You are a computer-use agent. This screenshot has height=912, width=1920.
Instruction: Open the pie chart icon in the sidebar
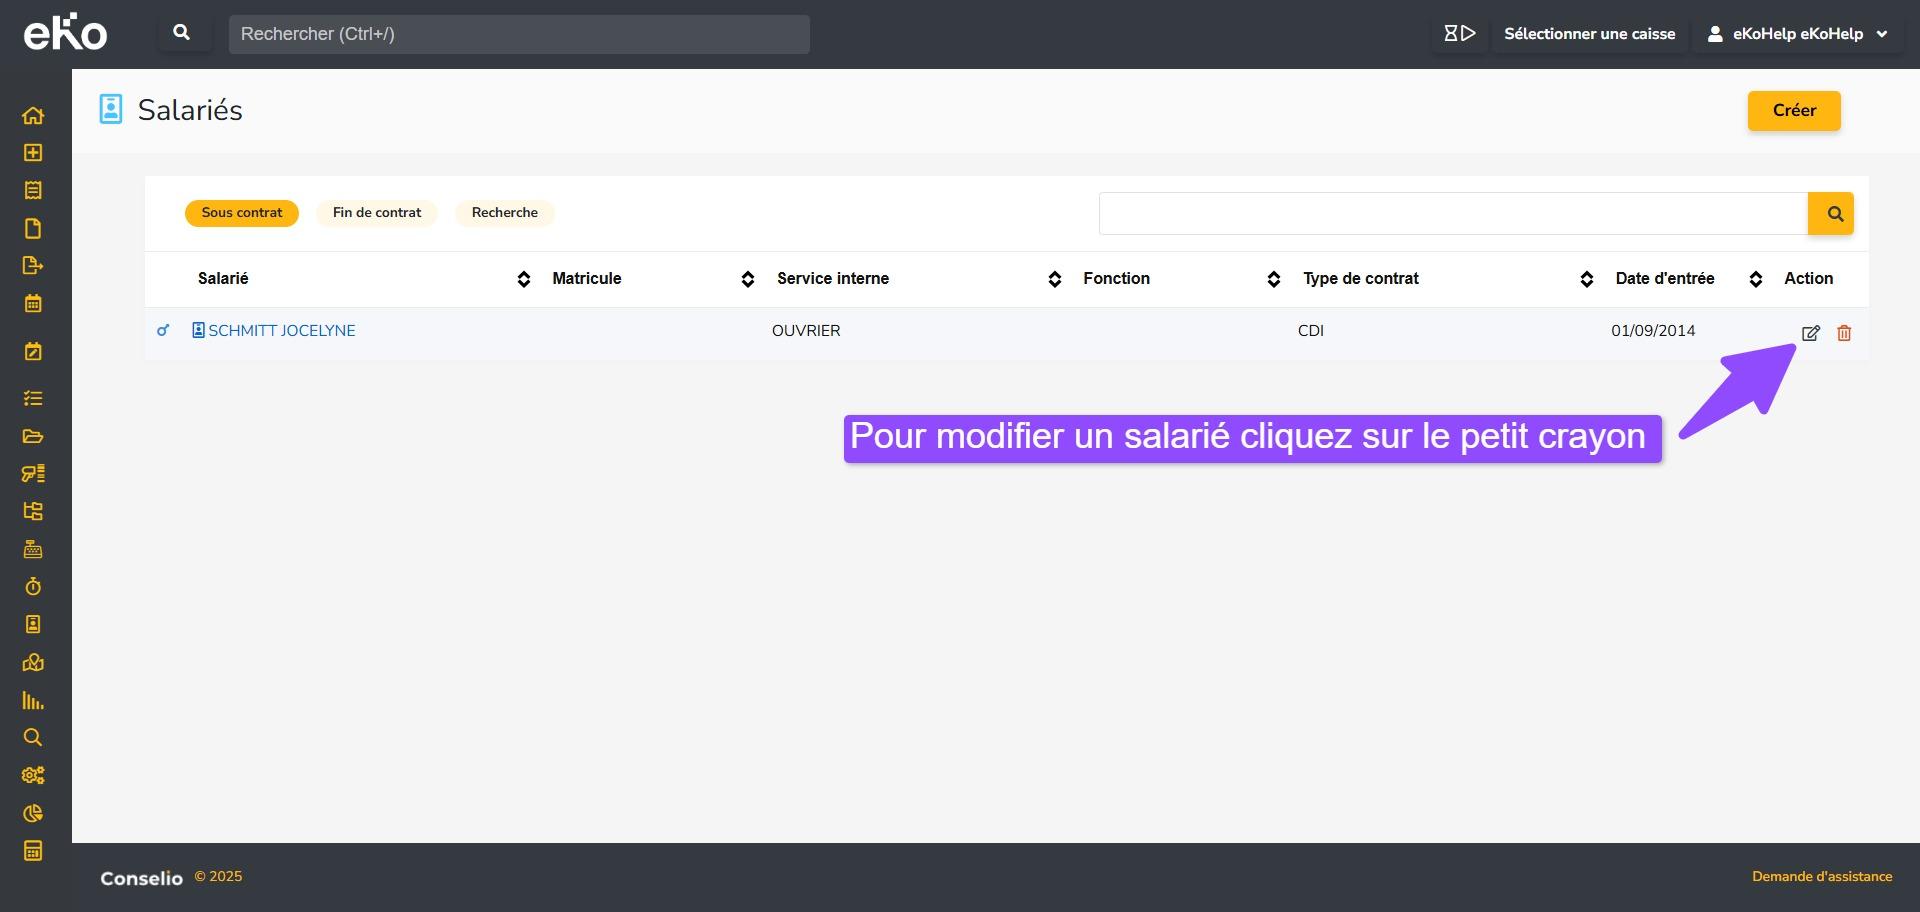coord(33,813)
